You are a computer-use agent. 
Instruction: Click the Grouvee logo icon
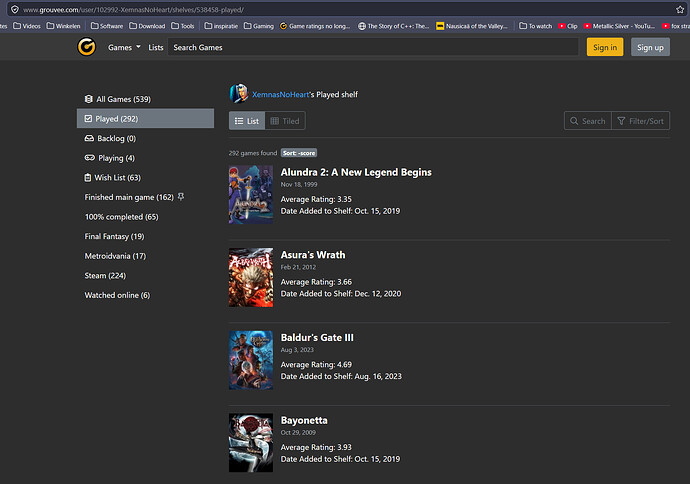[x=87, y=47]
